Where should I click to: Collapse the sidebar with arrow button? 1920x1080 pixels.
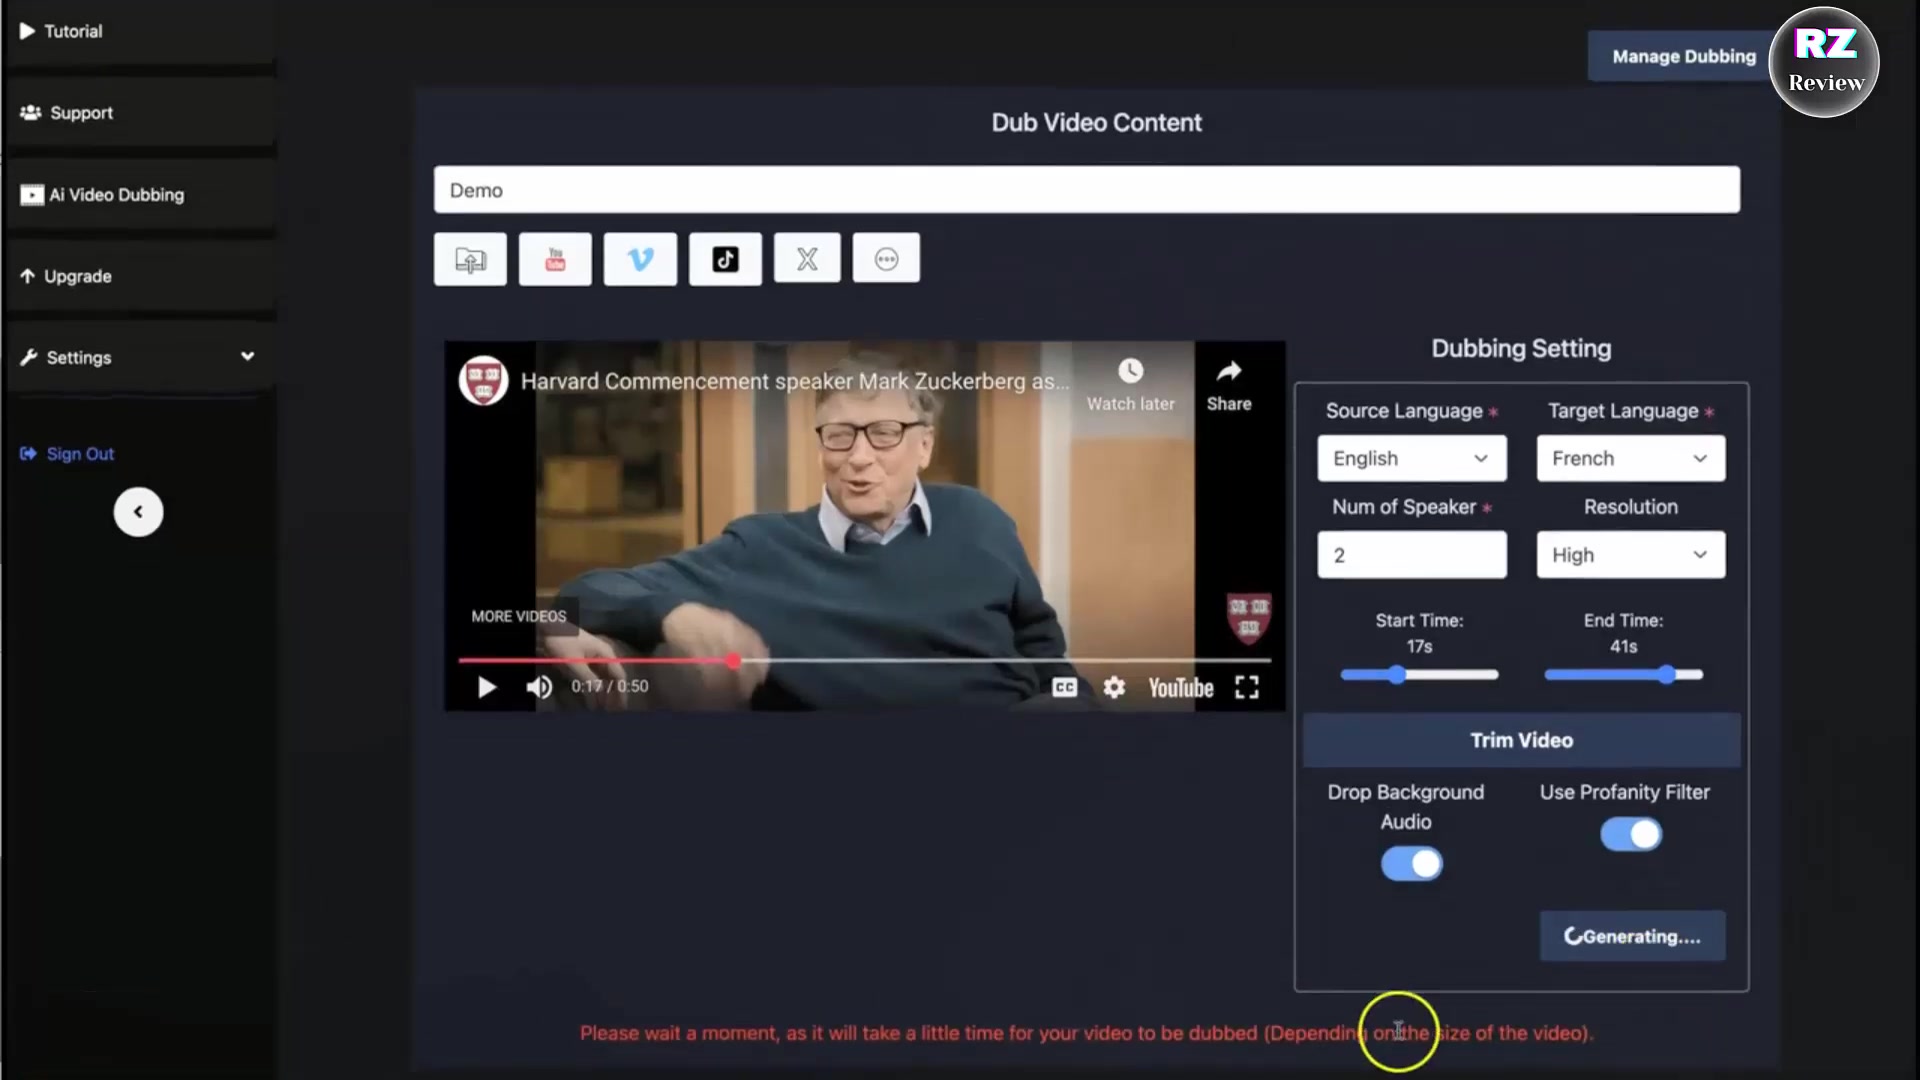(138, 512)
